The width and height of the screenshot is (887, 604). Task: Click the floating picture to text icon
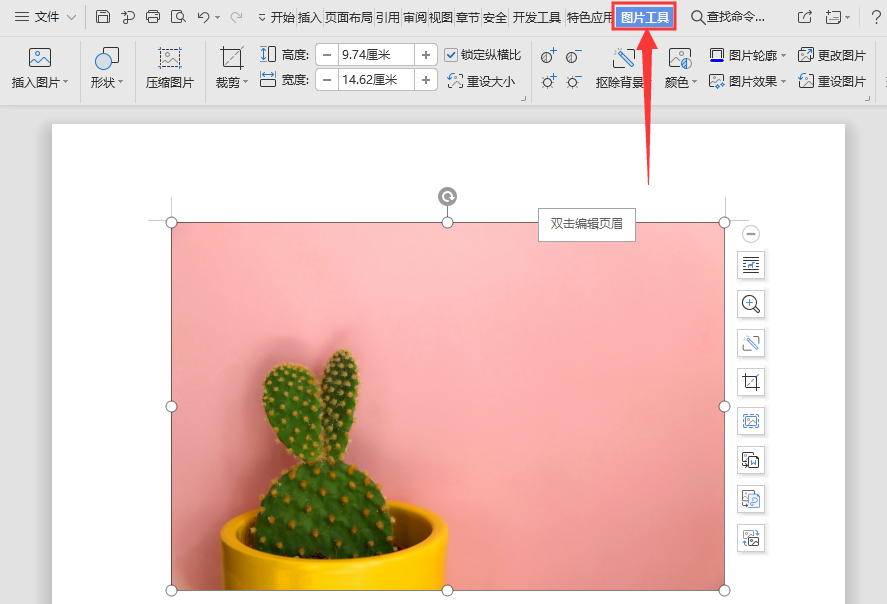[x=751, y=460]
